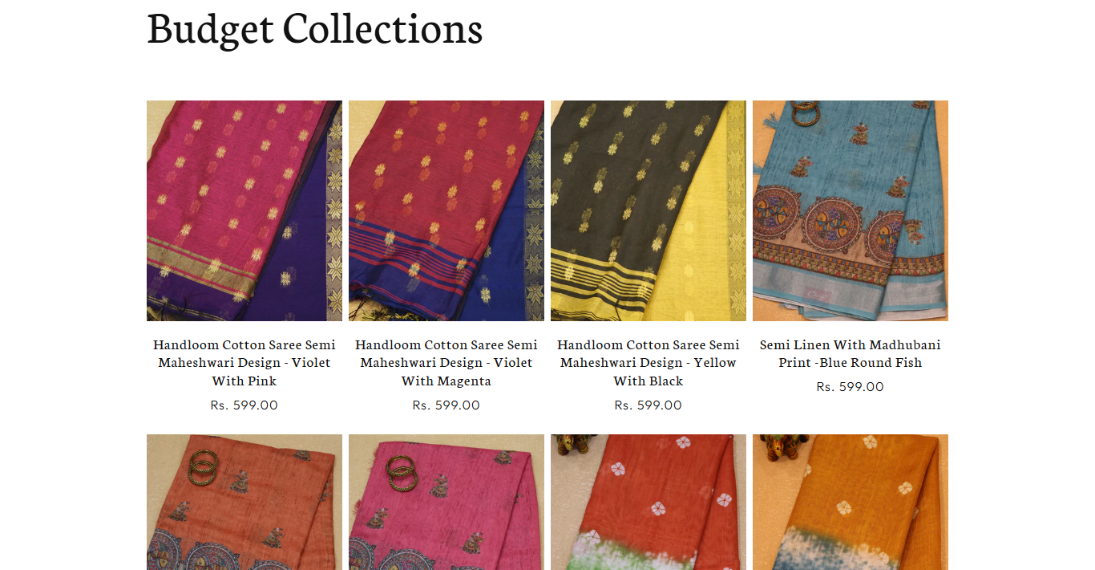Open the mustard tie-dye saree with blue border
Screen dimensions: 1095x570
pos(850,502)
